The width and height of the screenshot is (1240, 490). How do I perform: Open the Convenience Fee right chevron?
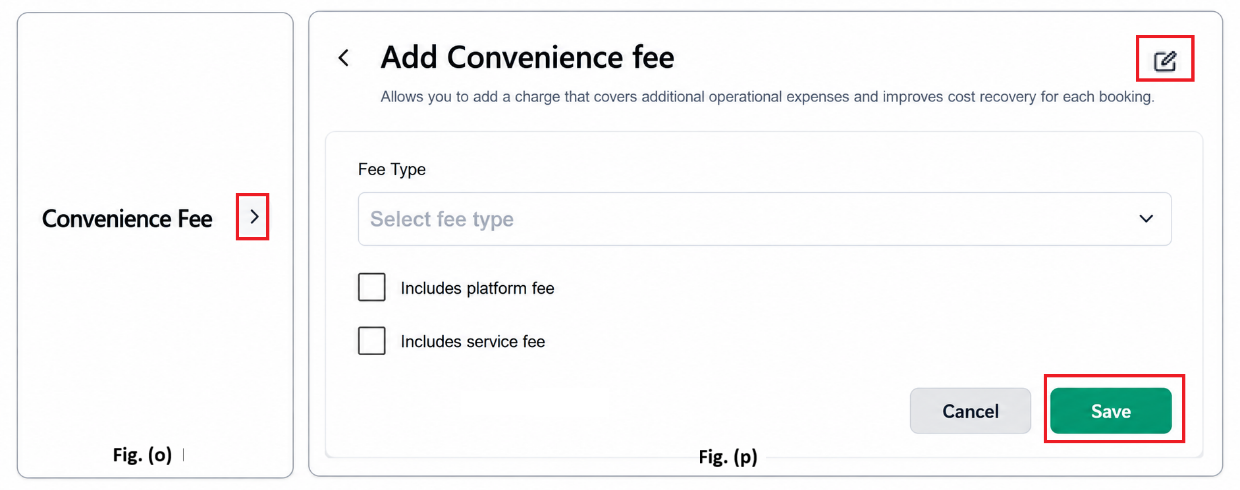[253, 216]
